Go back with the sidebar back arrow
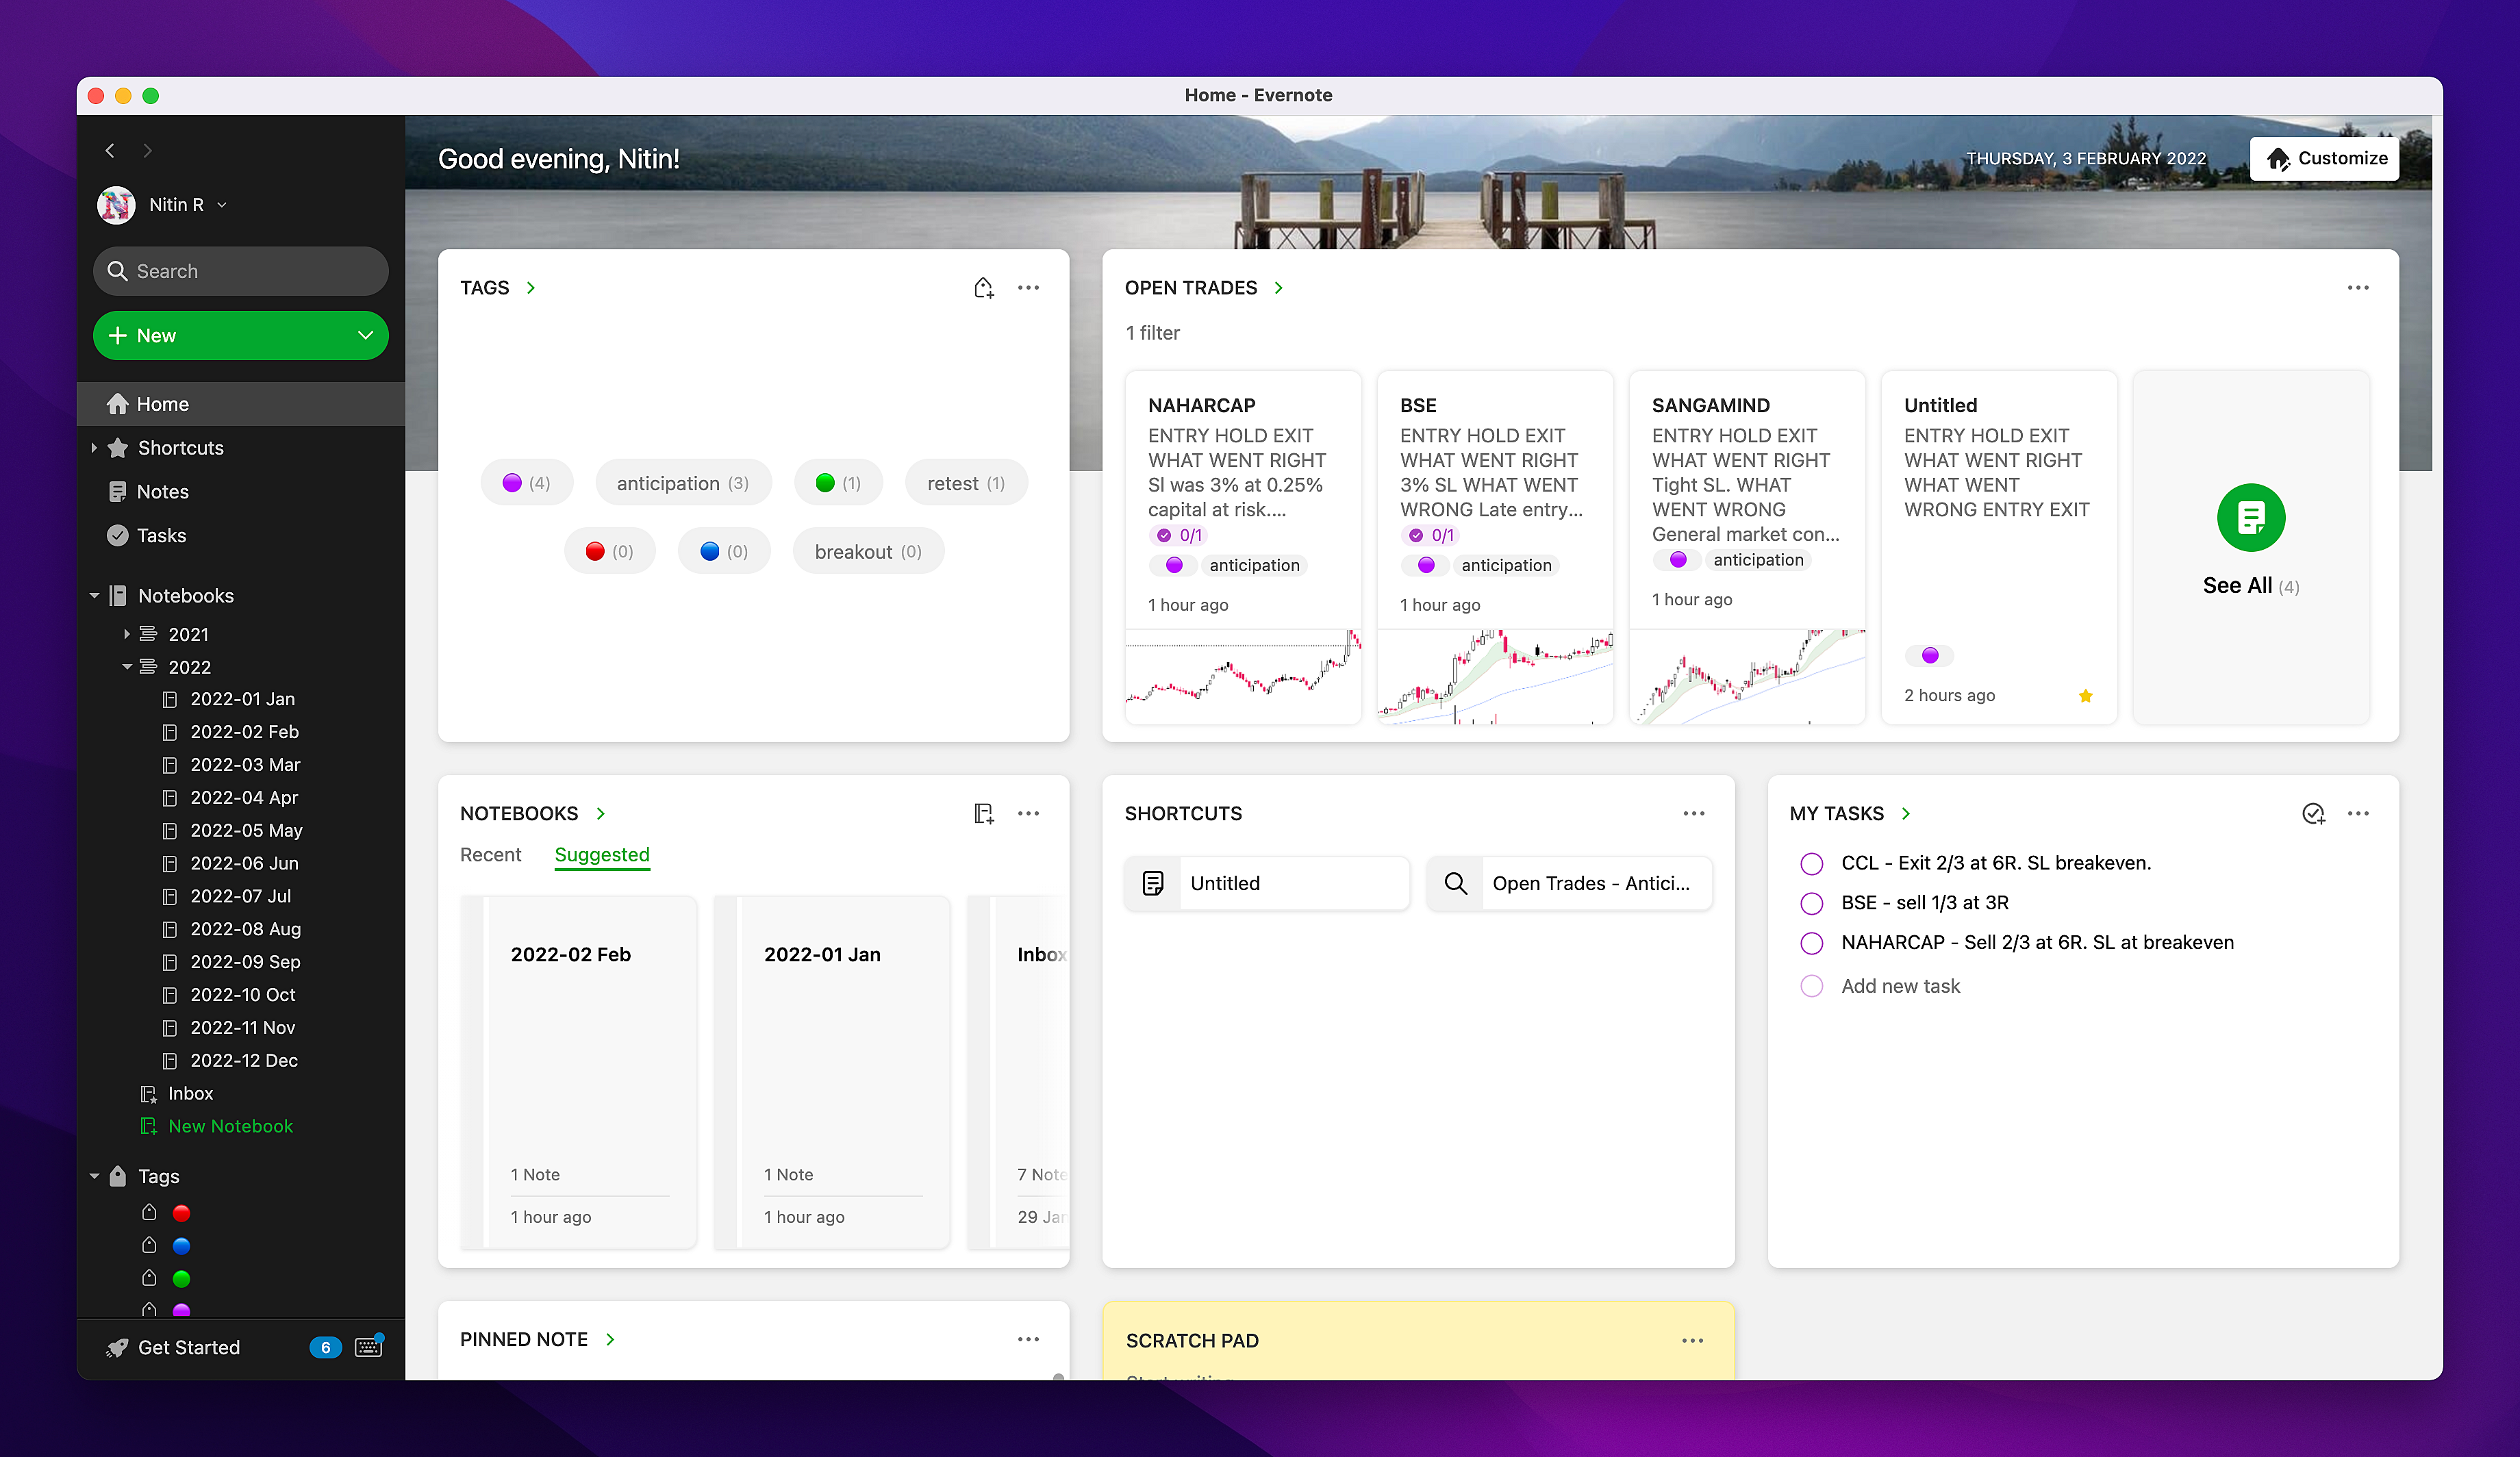This screenshot has width=2520, height=1457. point(110,150)
